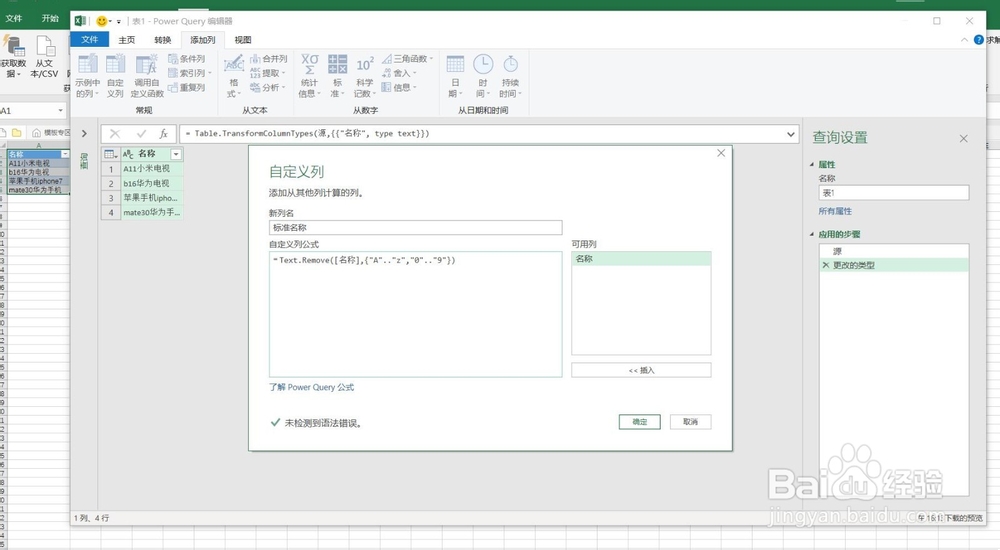Select the cell mate30华为手...
The height and width of the screenshot is (550, 1000).
[151, 212]
